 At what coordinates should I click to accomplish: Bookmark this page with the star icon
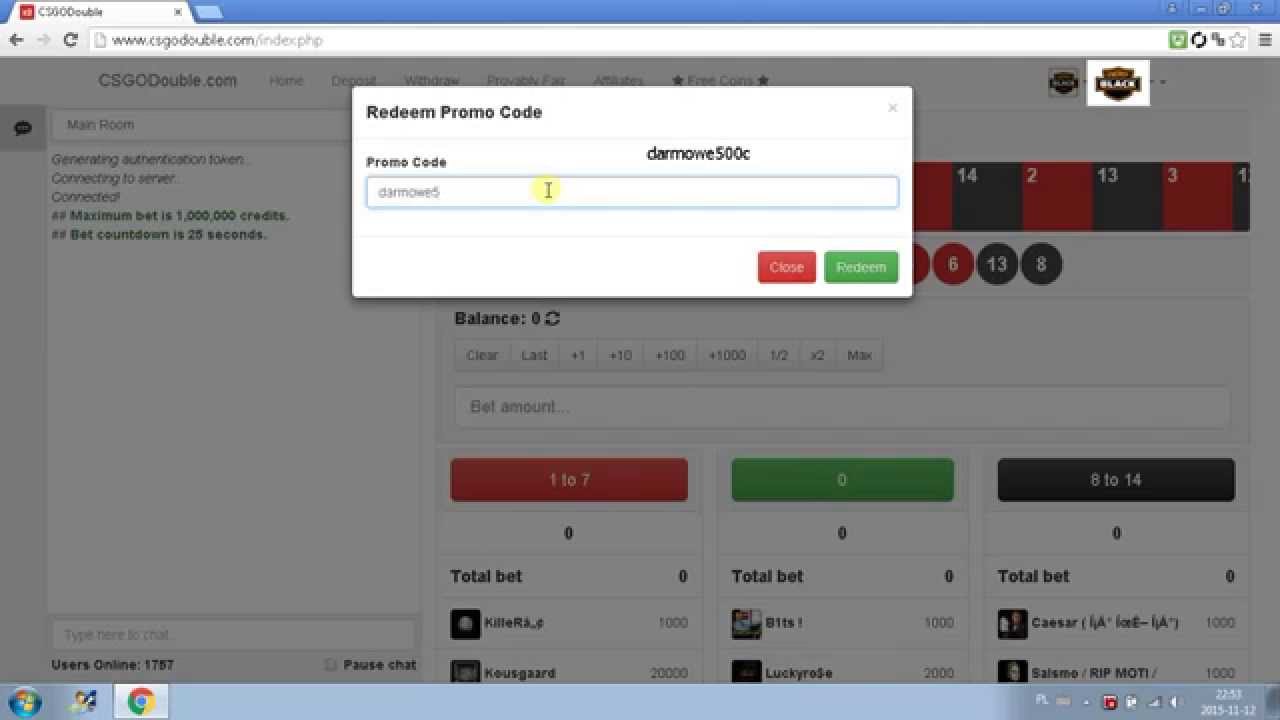(1238, 41)
